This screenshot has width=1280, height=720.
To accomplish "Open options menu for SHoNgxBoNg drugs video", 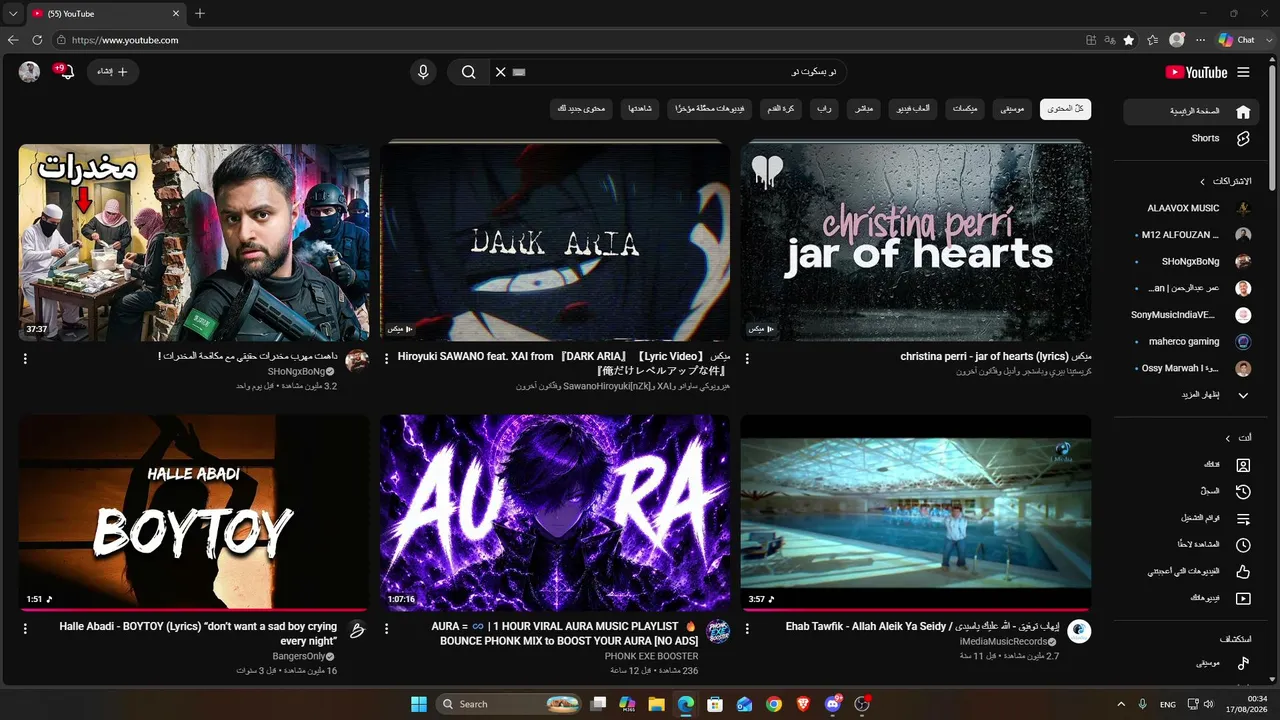I will pos(25,358).
